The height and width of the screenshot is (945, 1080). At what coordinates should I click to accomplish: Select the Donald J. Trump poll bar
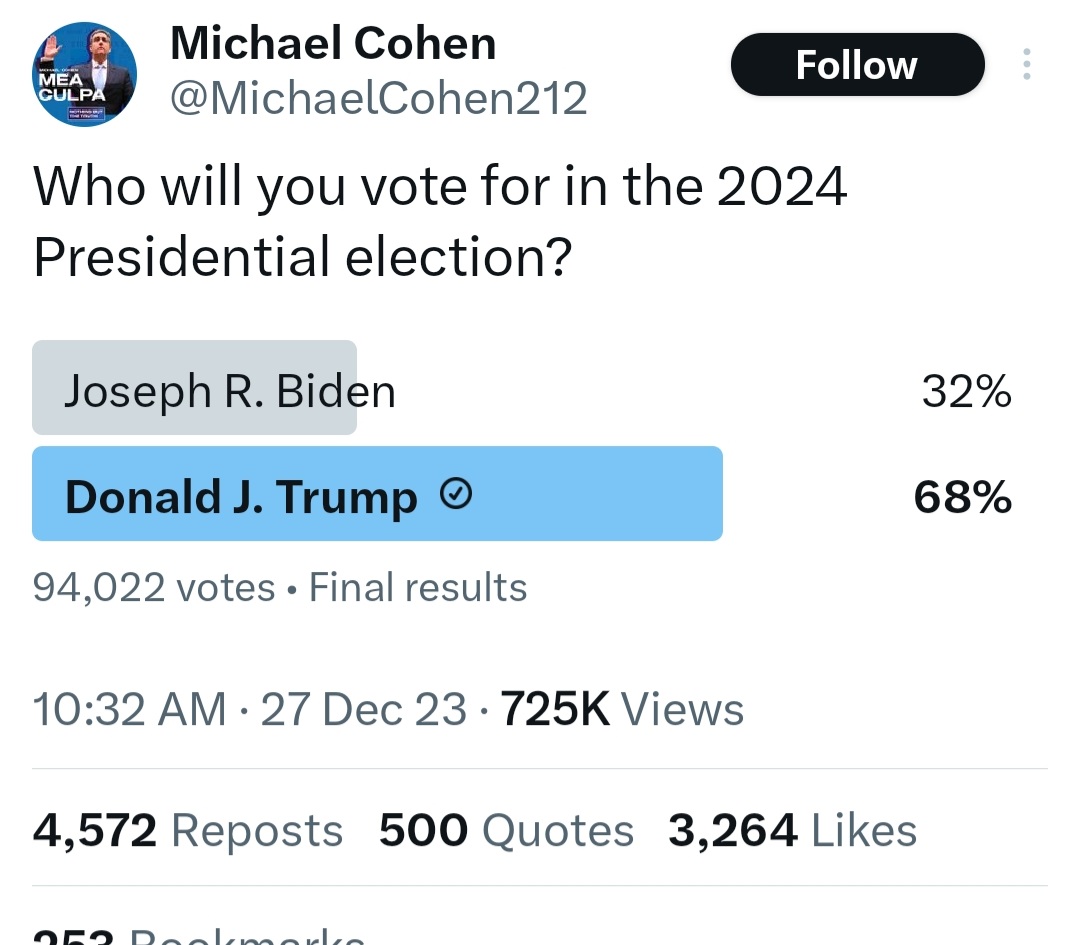pyautogui.click(x=377, y=495)
